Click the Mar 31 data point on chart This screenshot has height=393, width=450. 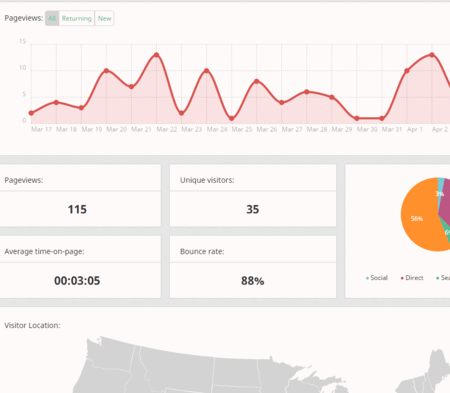tap(382, 118)
